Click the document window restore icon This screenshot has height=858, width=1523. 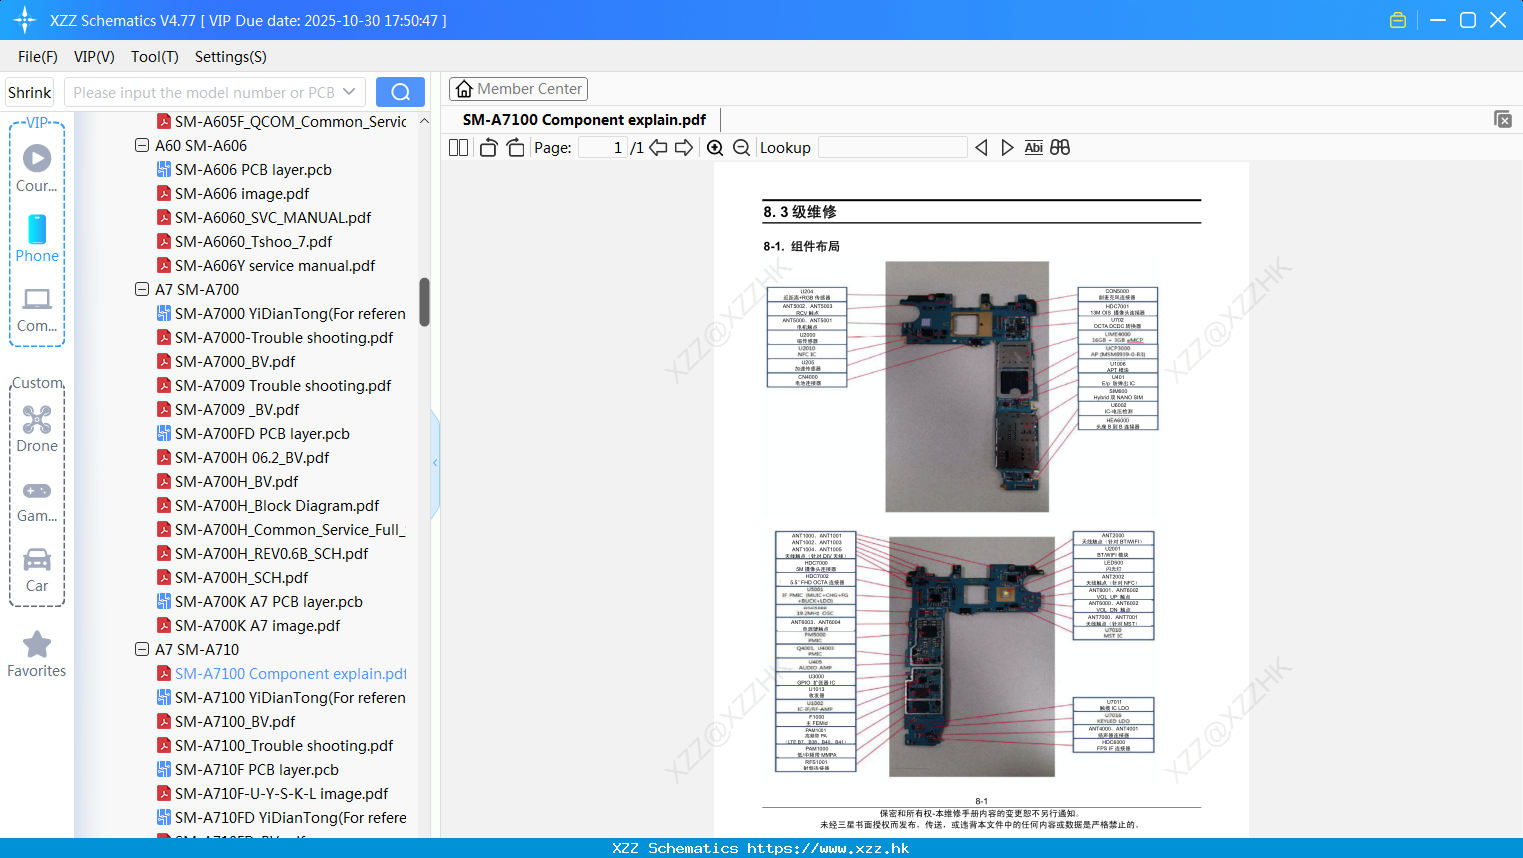[1502, 119]
